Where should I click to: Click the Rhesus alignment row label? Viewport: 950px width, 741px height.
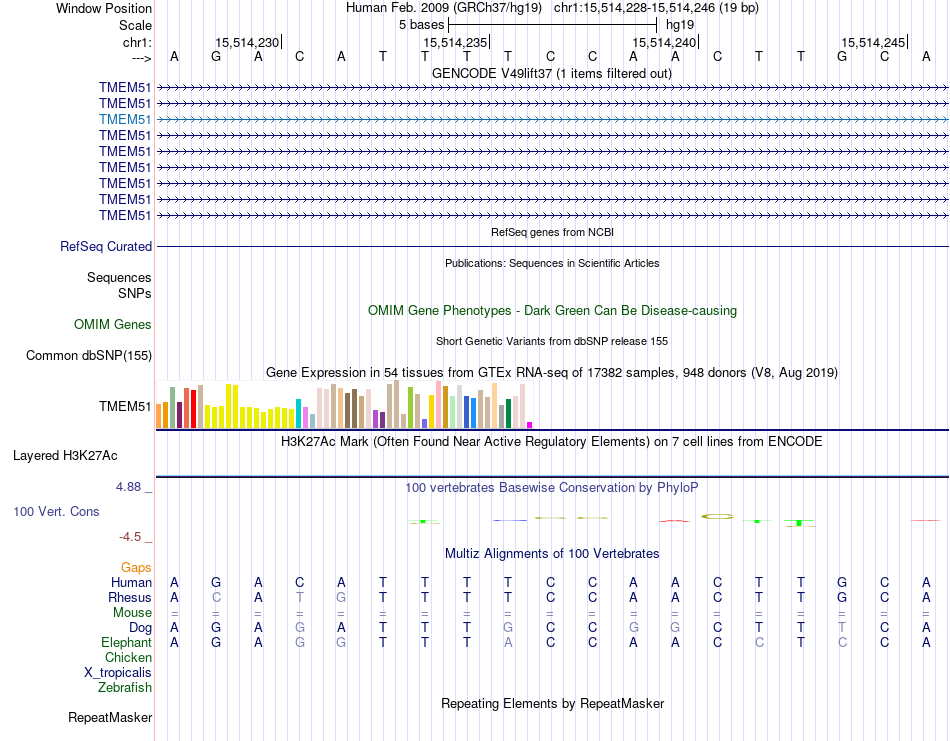pyautogui.click(x=130, y=598)
